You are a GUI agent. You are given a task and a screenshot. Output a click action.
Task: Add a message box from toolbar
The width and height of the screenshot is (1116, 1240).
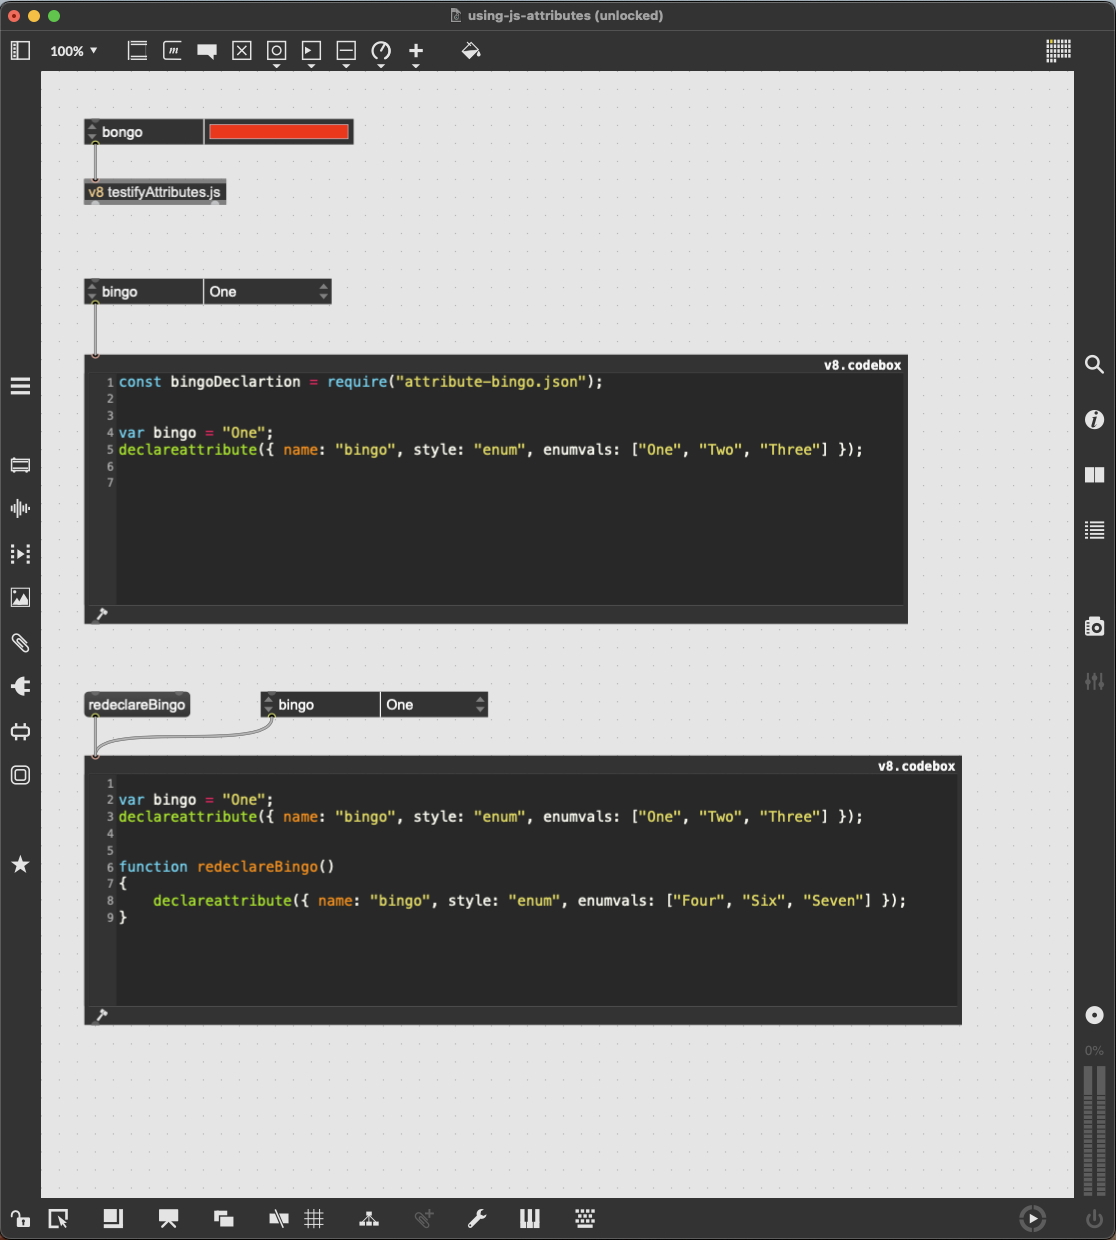click(x=172, y=50)
